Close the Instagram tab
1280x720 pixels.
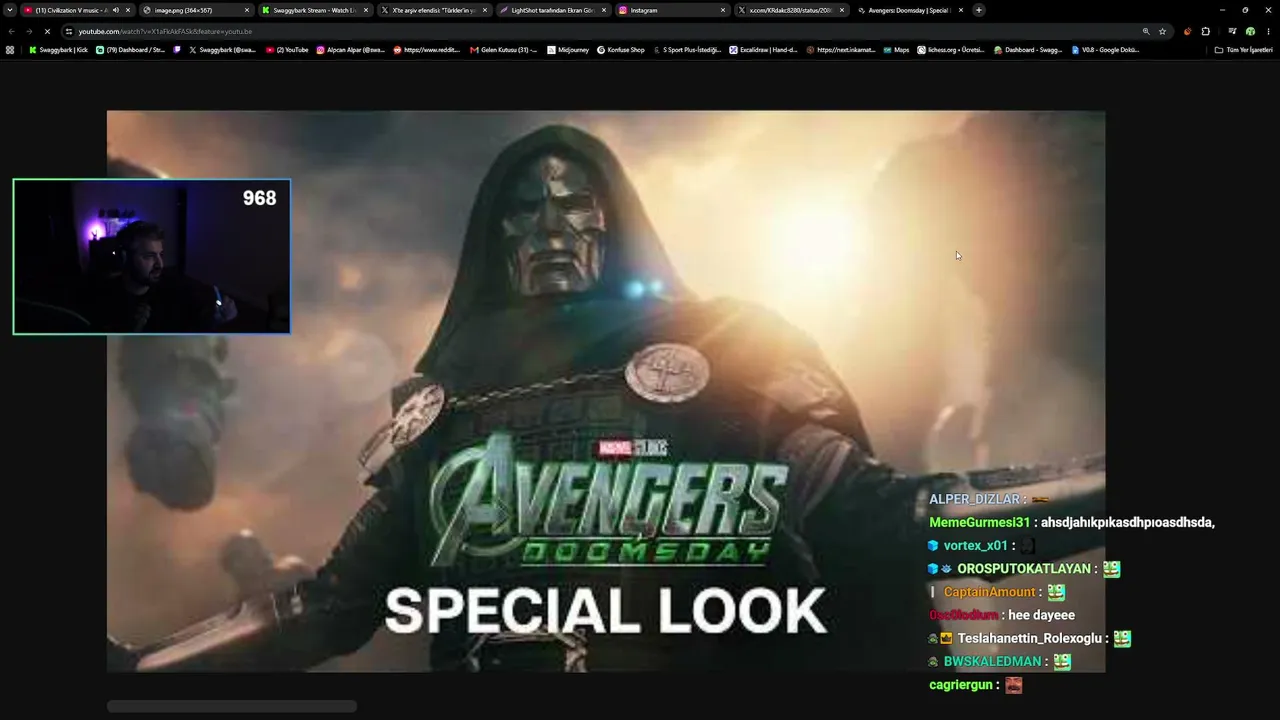pos(723,10)
